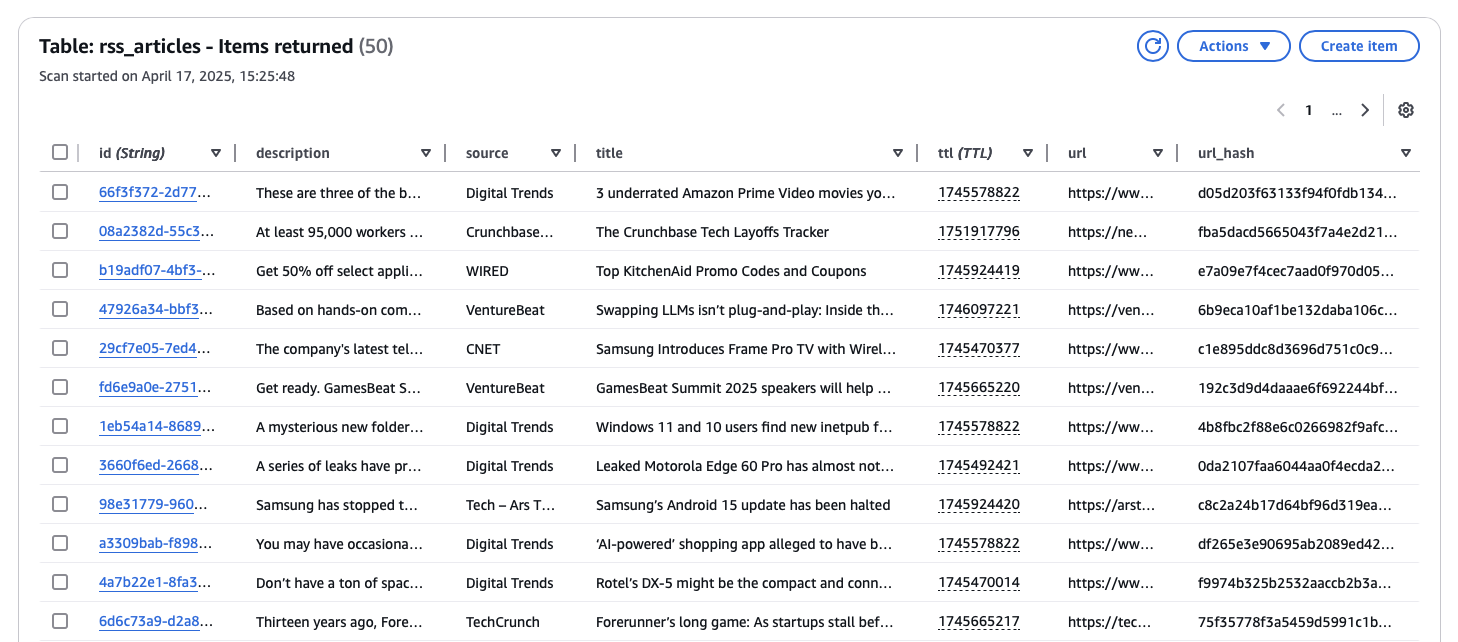Viewport: 1458px width, 642px height.
Task: Click TTL value 1745665217
Action: [x=979, y=622]
